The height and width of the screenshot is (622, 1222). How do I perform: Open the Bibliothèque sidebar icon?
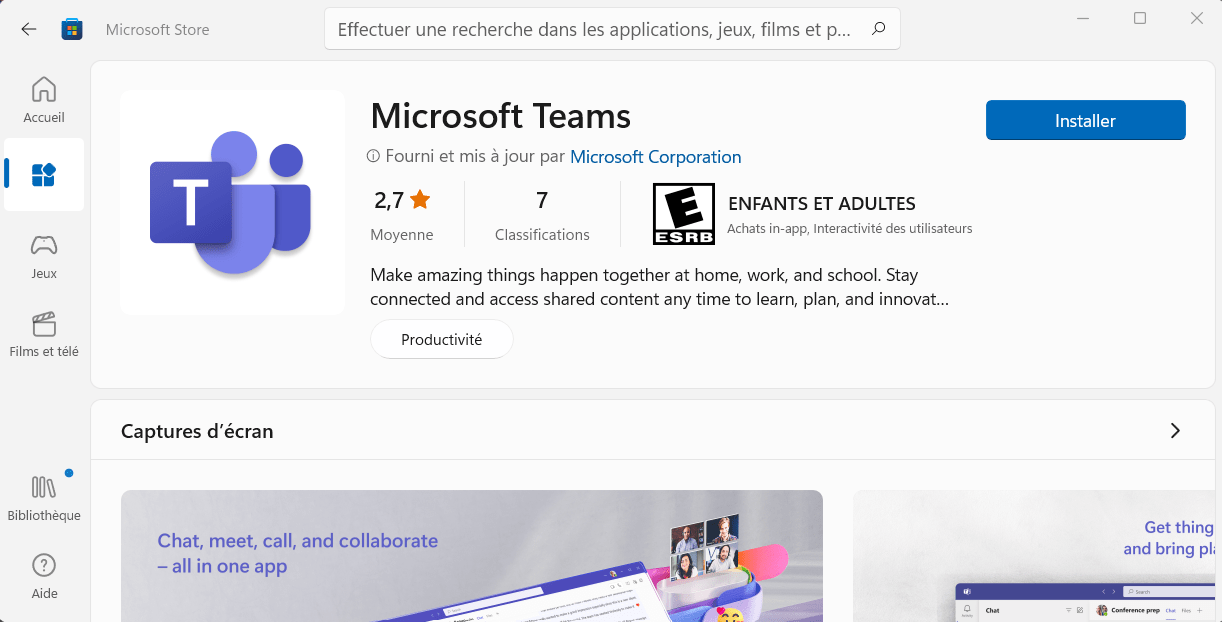point(43,487)
